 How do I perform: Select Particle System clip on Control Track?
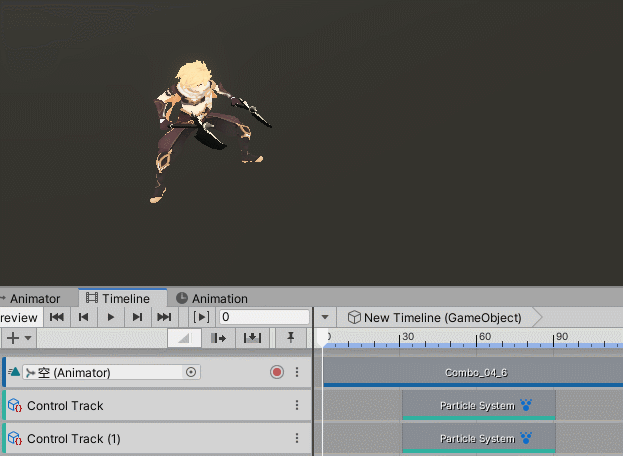pyautogui.click(x=479, y=405)
